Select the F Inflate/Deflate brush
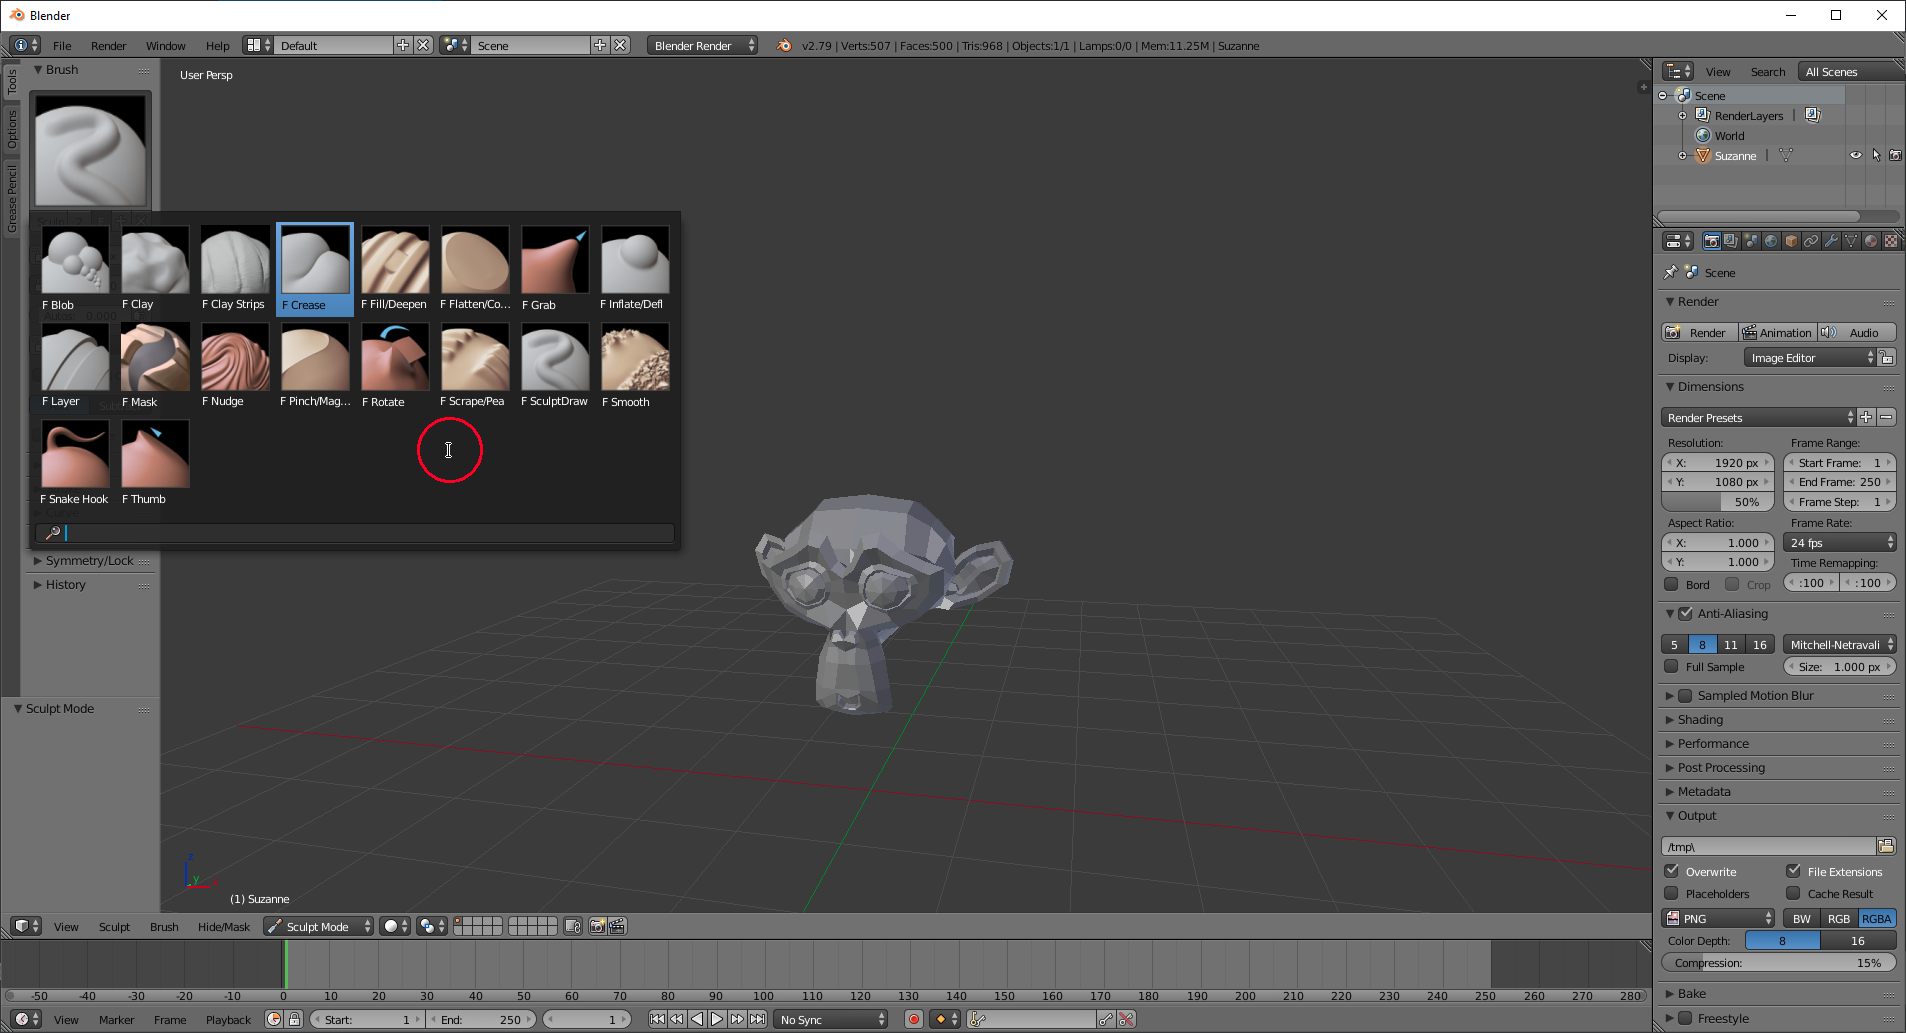 click(x=635, y=269)
